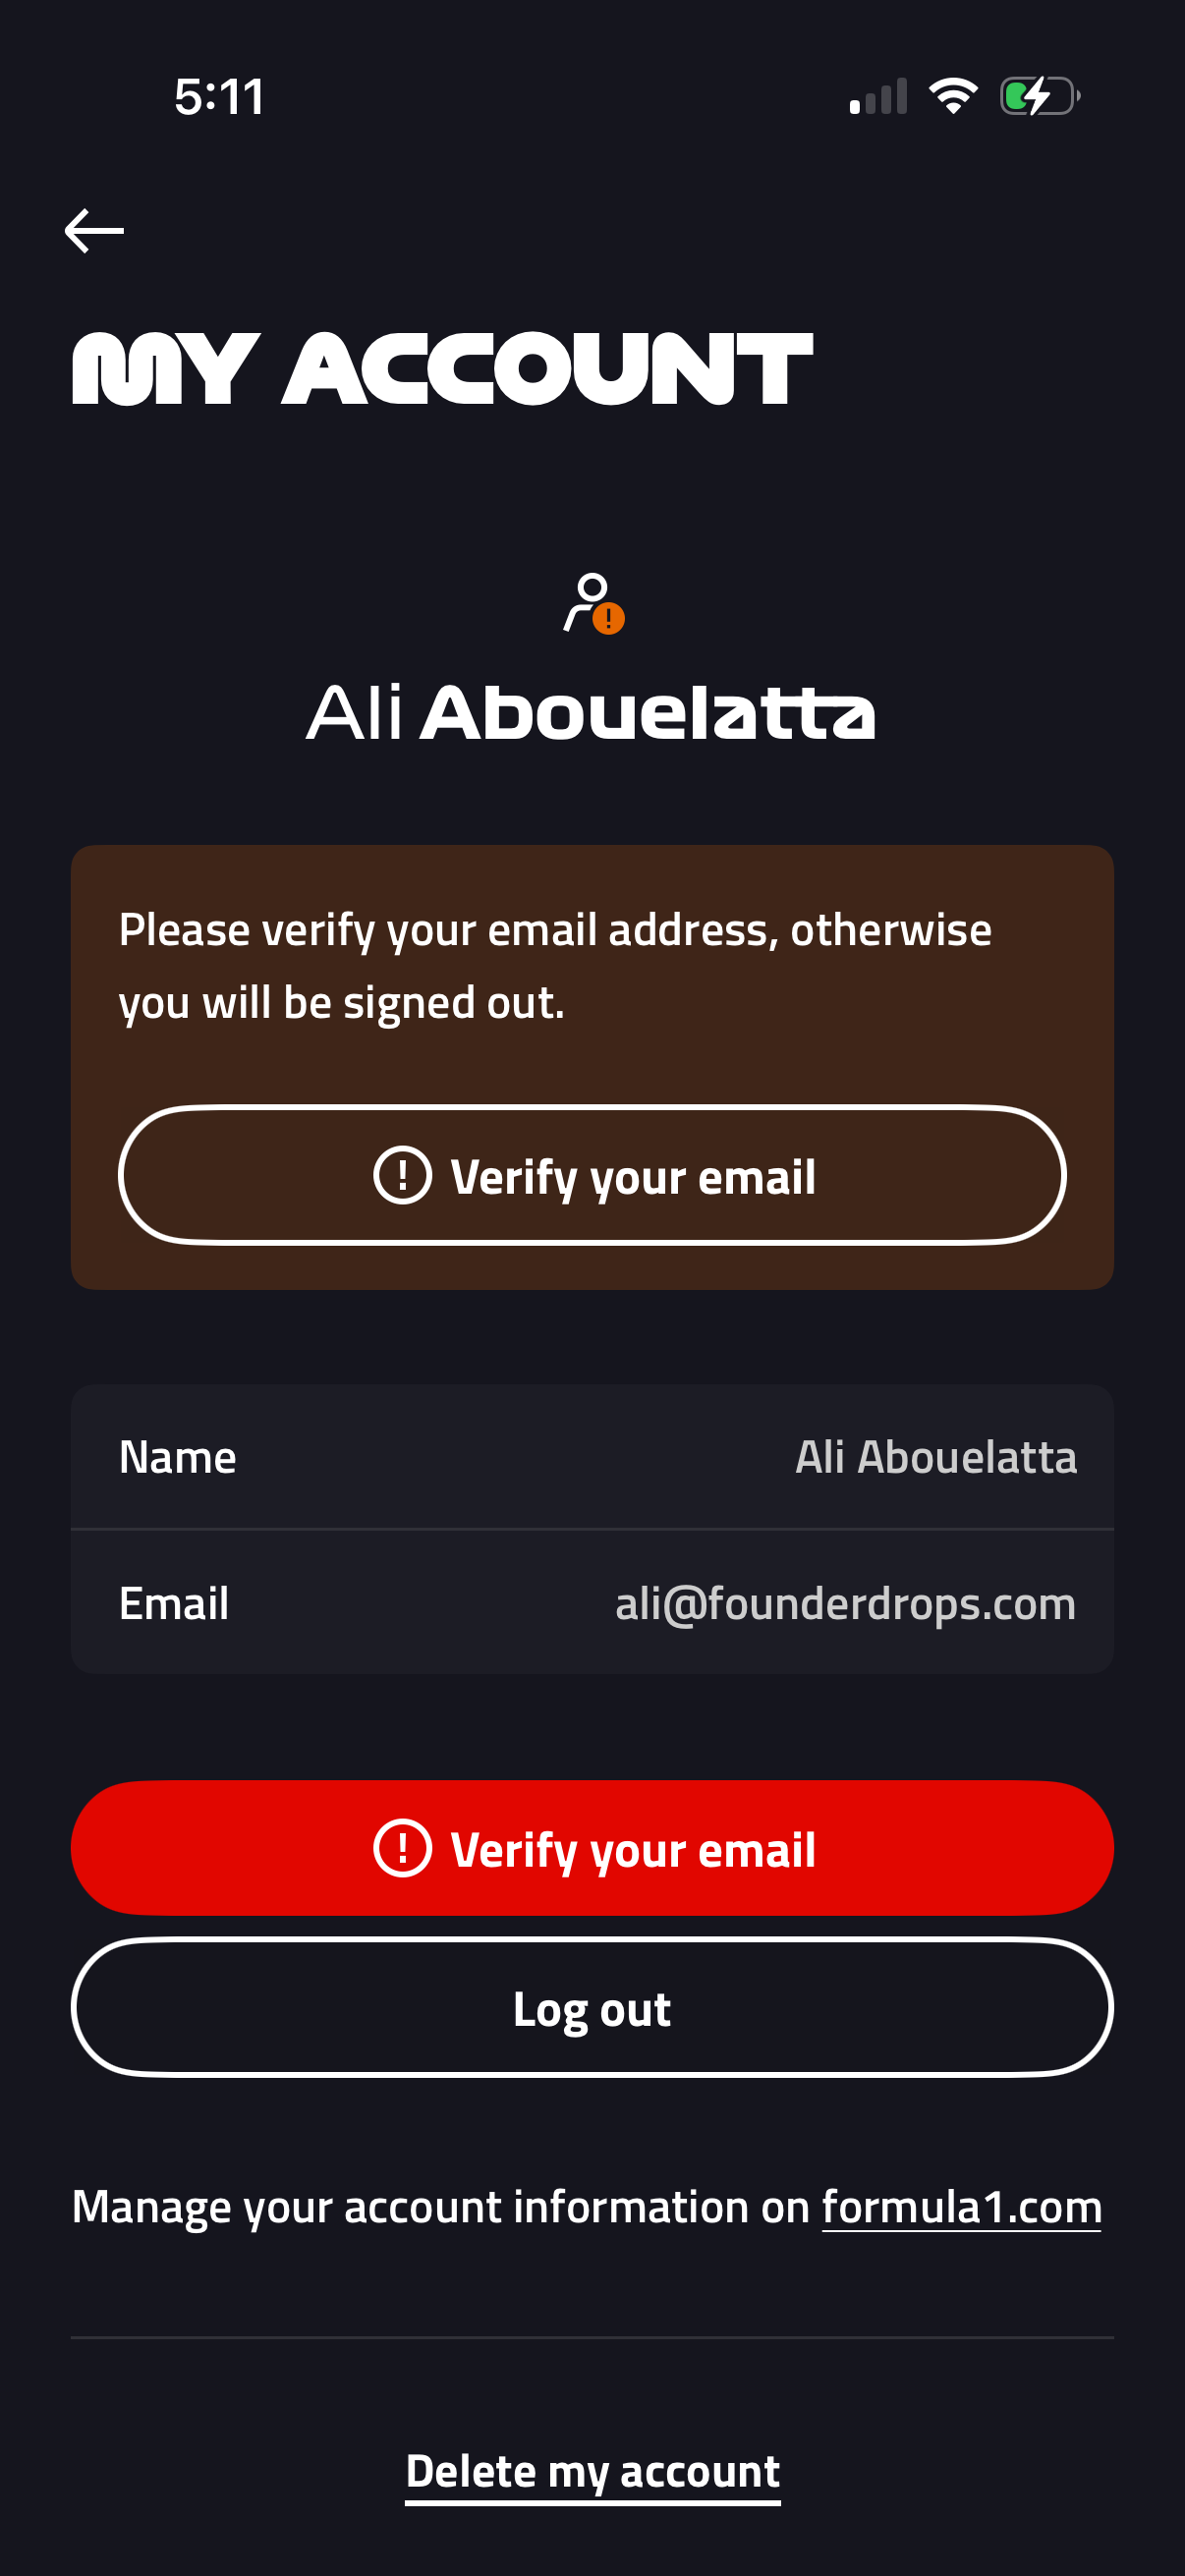Tap the Wi-Fi status icon
This screenshot has width=1185, height=2576.
click(953, 96)
